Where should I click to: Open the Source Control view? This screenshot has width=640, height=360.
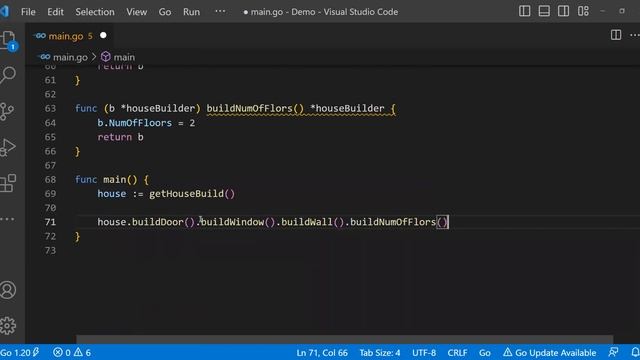coord(7,111)
